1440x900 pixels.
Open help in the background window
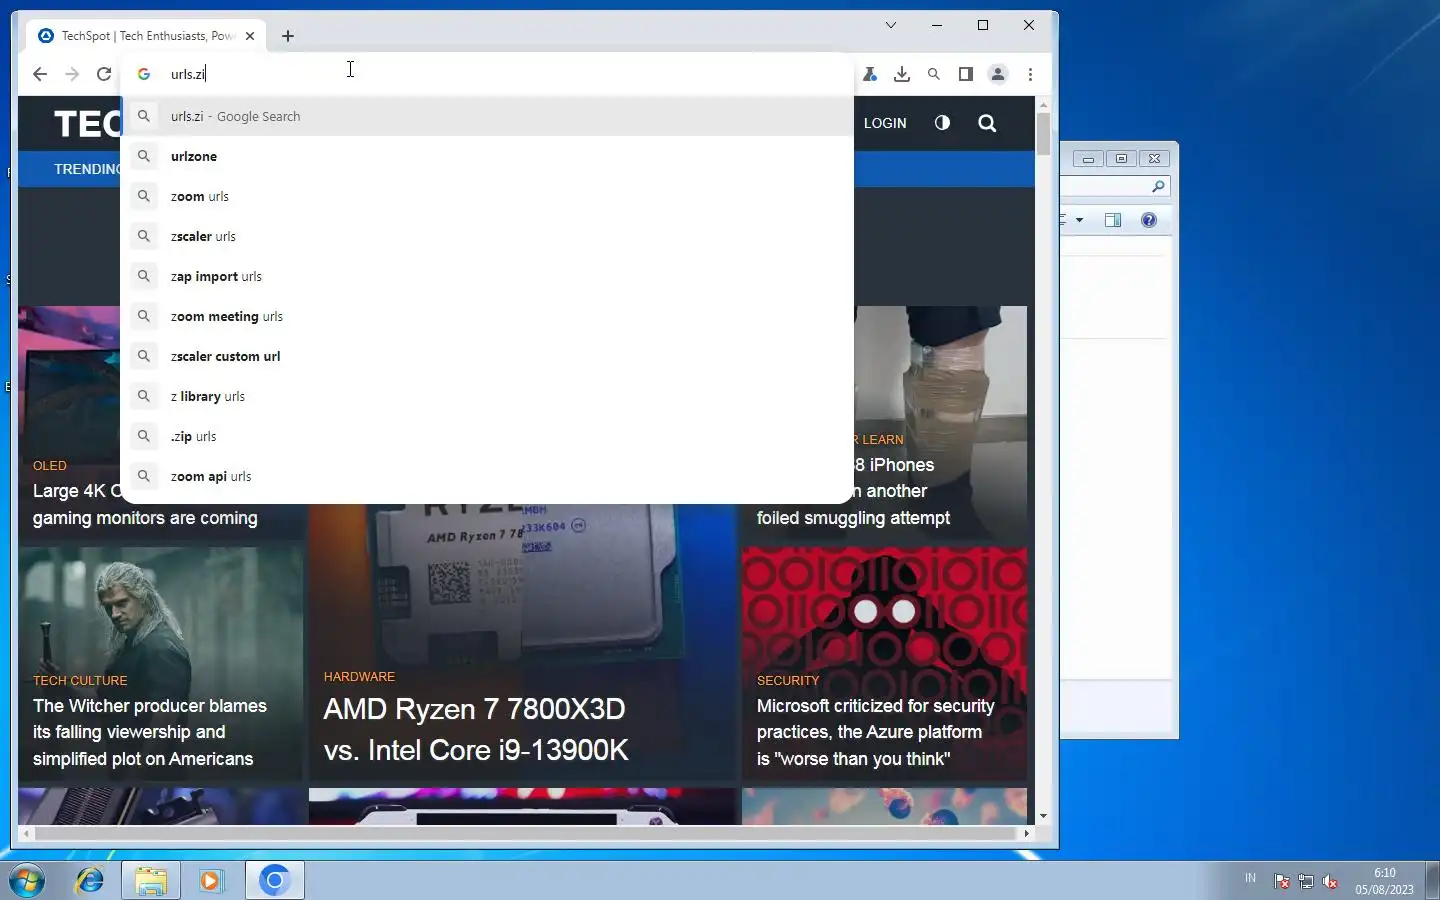pyautogui.click(x=1149, y=220)
